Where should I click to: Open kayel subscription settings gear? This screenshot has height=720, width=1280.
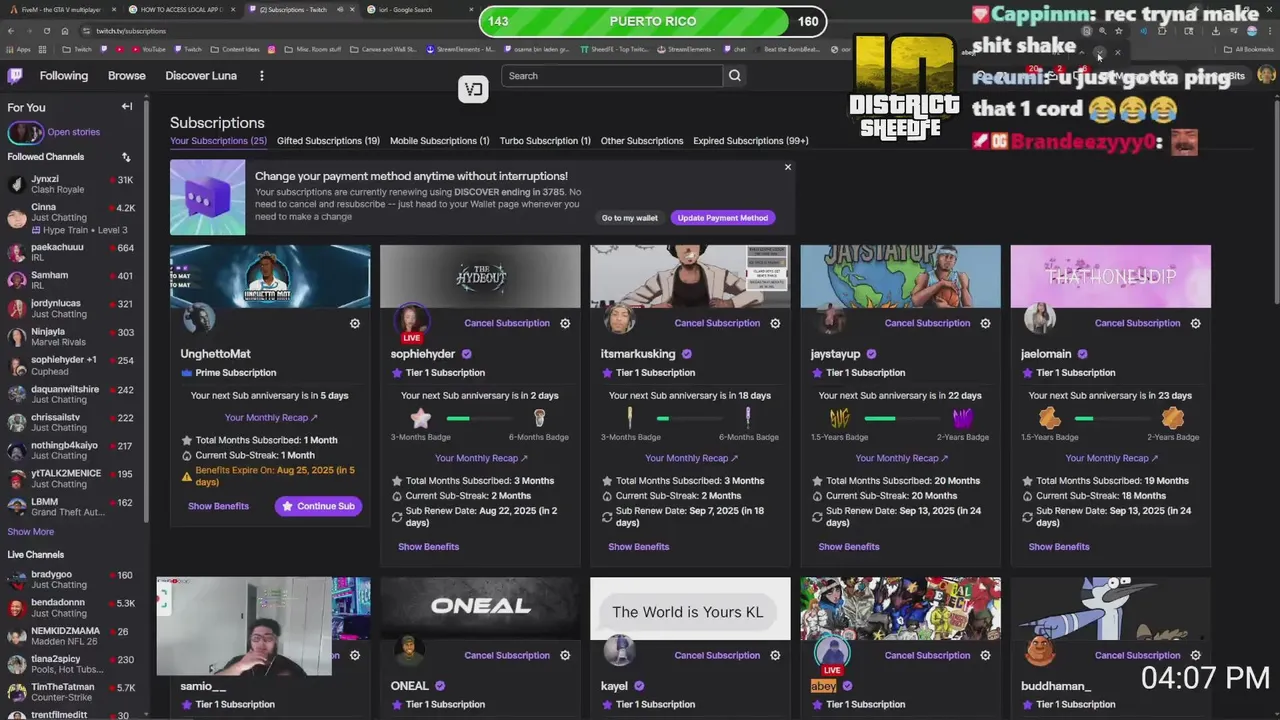click(775, 655)
